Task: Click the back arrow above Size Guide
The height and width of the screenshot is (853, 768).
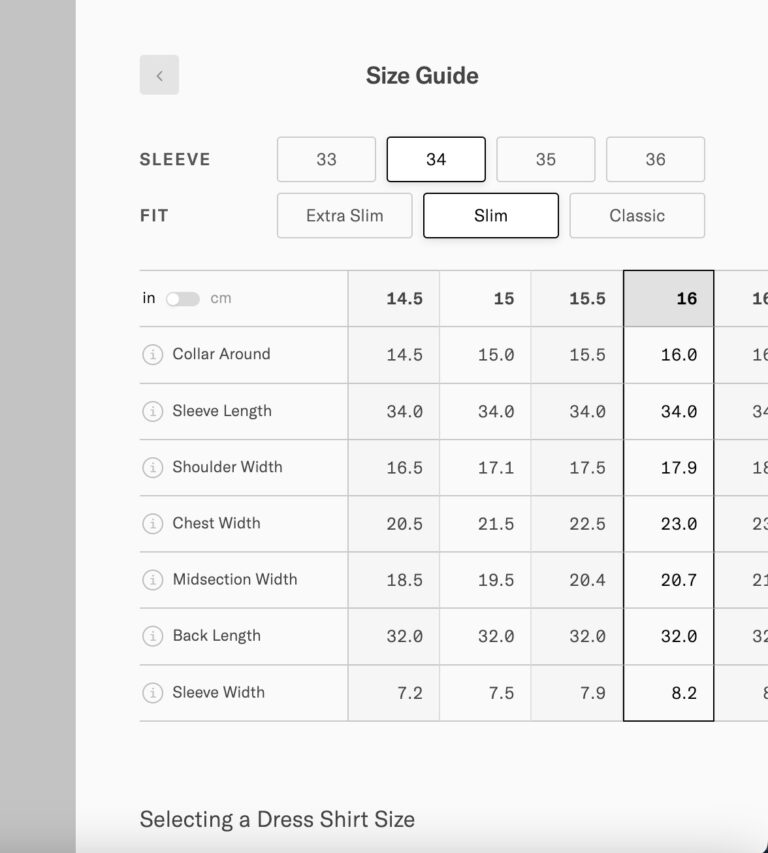Action: tap(159, 75)
